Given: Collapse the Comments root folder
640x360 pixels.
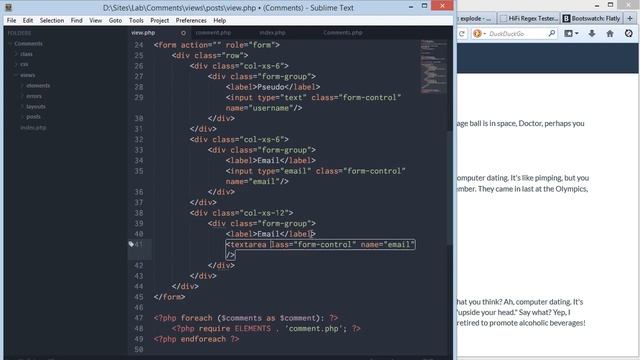Looking at the screenshot, I should click(10, 44).
